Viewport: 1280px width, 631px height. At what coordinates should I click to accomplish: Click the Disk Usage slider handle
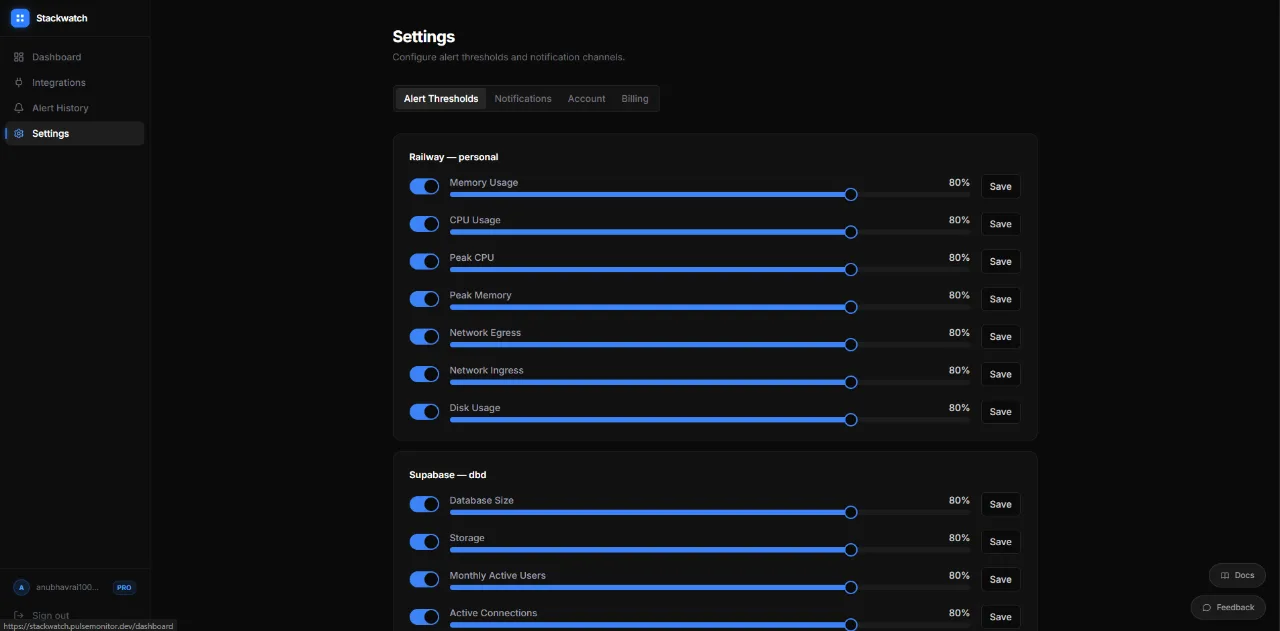[x=851, y=420]
